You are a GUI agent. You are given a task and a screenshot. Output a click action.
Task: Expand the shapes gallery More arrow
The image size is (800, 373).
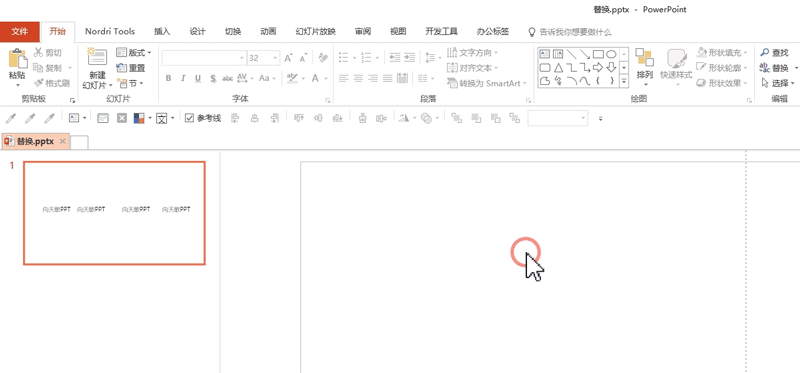point(624,81)
